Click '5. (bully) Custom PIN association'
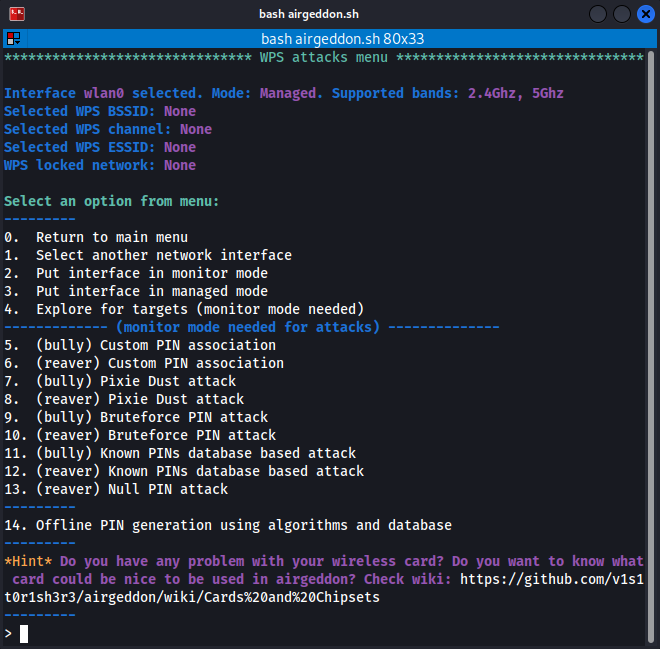 coord(140,346)
